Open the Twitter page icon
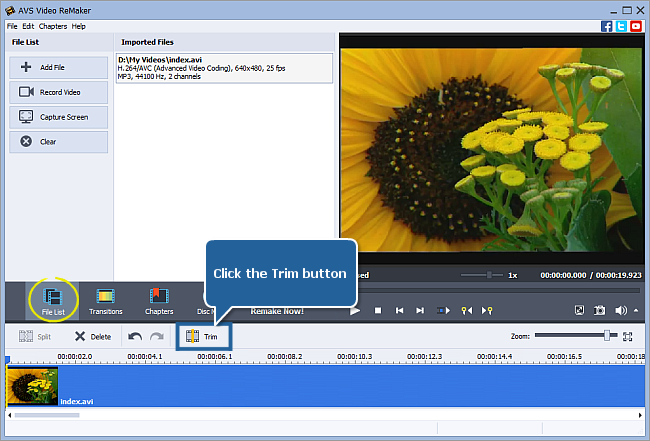The height and width of the screenshot is (441, 650). tap(621, 27)
